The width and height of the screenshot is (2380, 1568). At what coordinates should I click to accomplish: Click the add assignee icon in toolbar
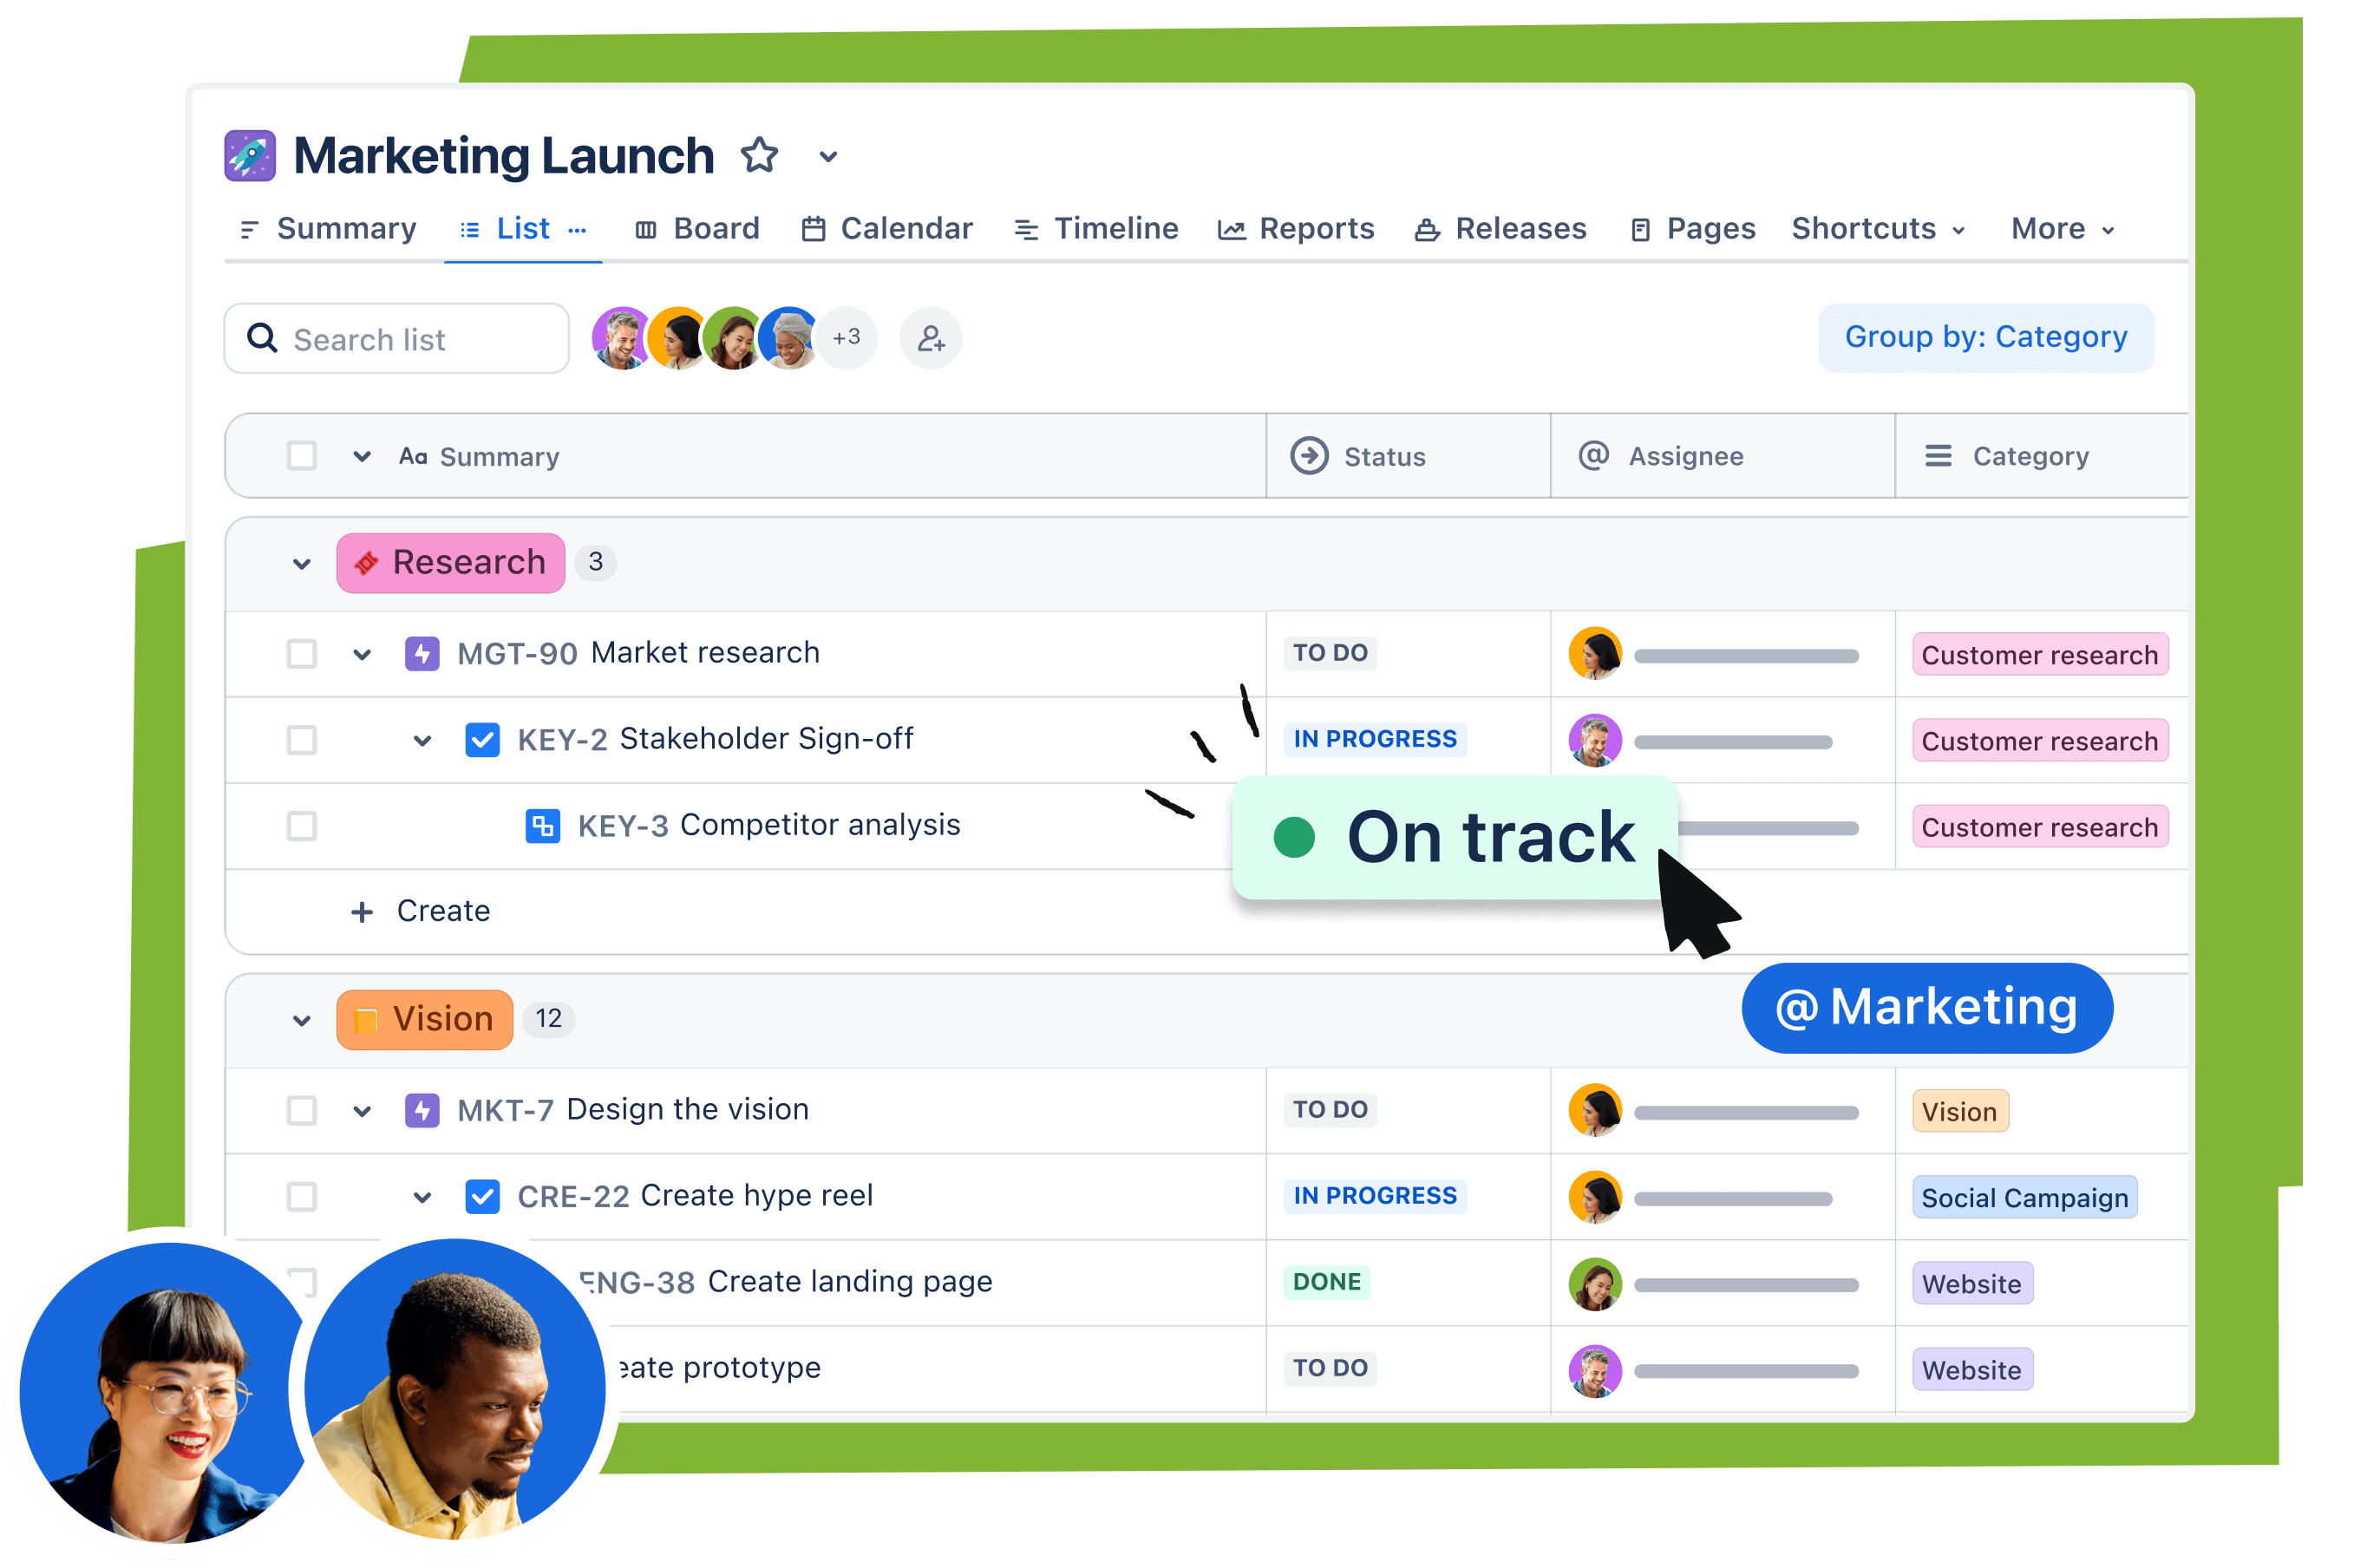pyautogui.click(x=927, y=336)
